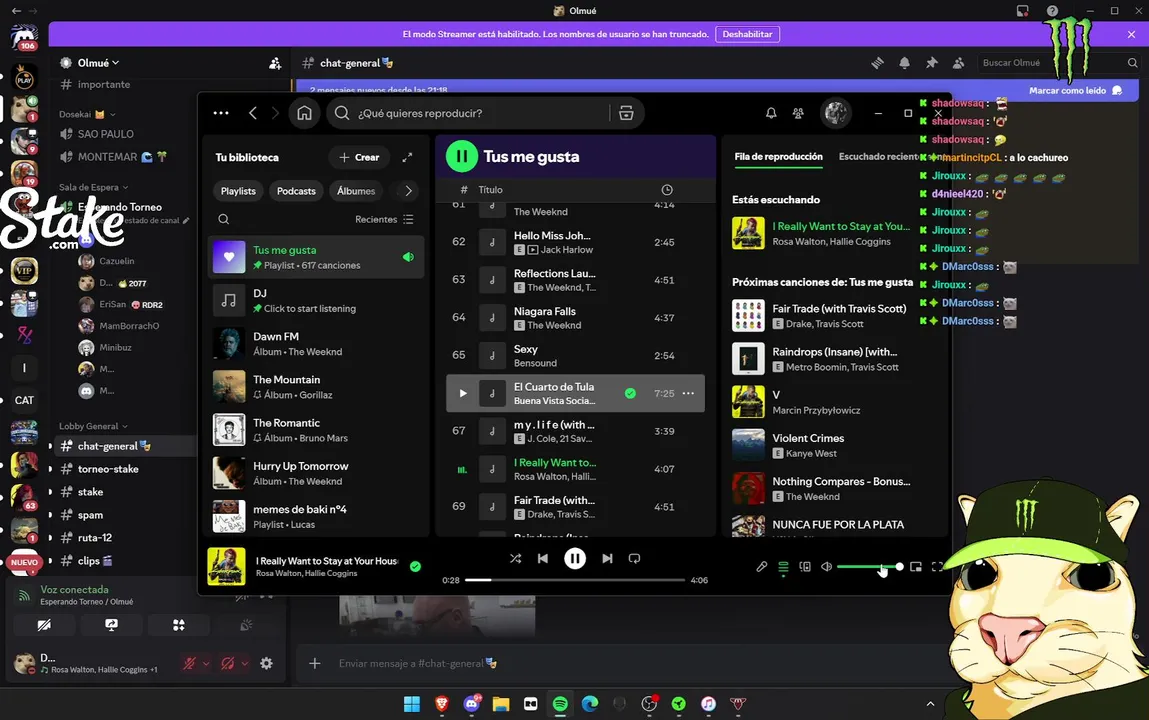The width and height of the screenshot is (1149, 720).
Task: Open Spotify profile avatar menu
Action: point(835,113)
